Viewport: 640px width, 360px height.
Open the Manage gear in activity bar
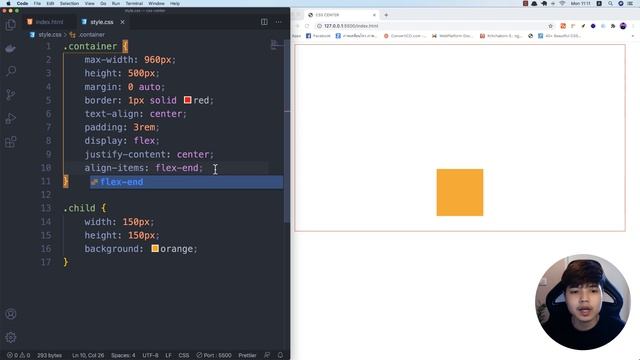pos(11,337)
